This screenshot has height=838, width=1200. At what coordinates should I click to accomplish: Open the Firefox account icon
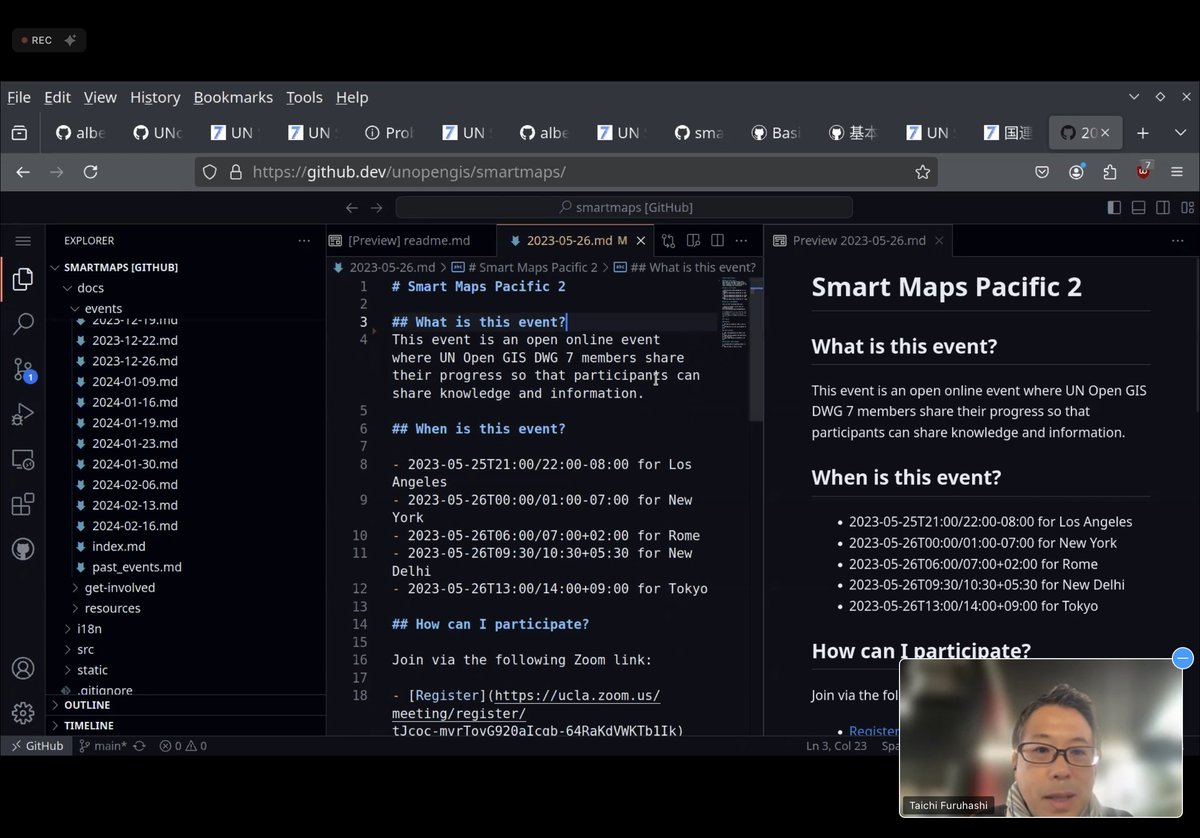point(1076,172)
